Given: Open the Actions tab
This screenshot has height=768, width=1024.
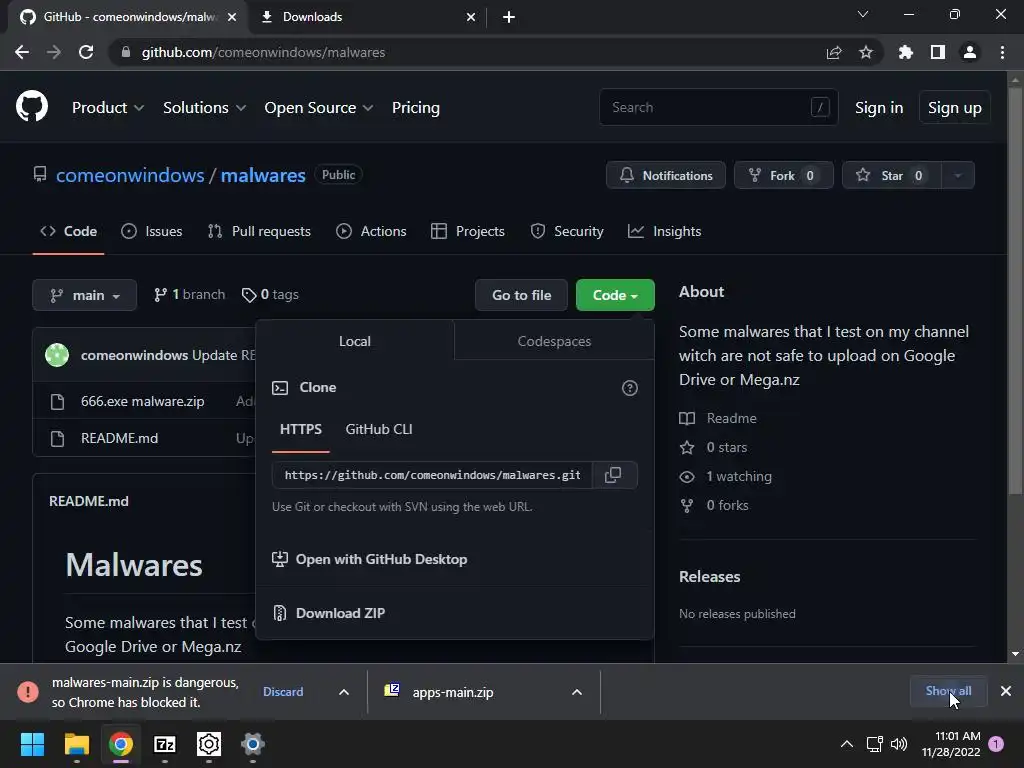Looking at the screenshot, I should tap(371, 231).
